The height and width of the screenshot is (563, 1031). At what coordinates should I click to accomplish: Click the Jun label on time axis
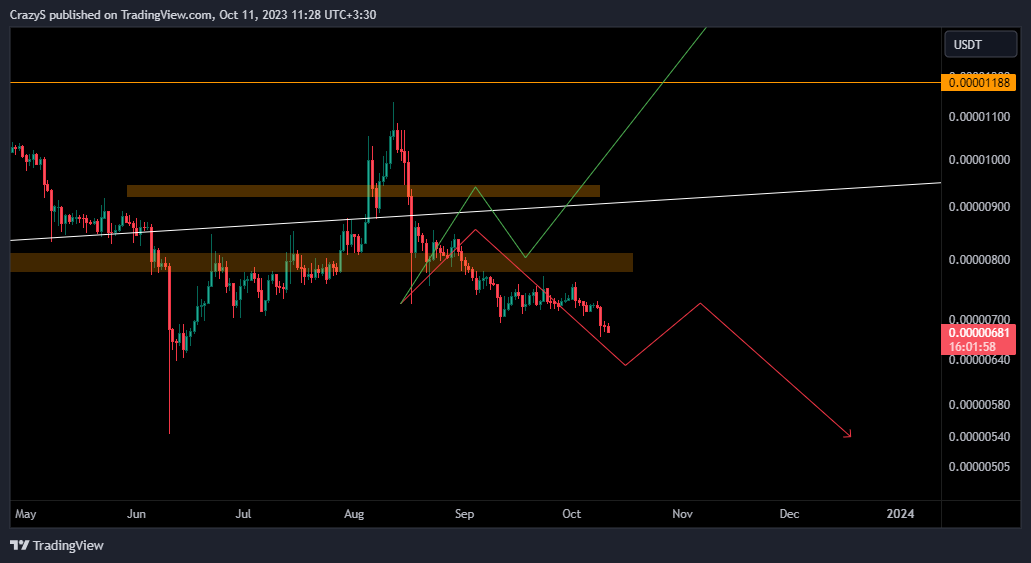(x=136, y=514)
